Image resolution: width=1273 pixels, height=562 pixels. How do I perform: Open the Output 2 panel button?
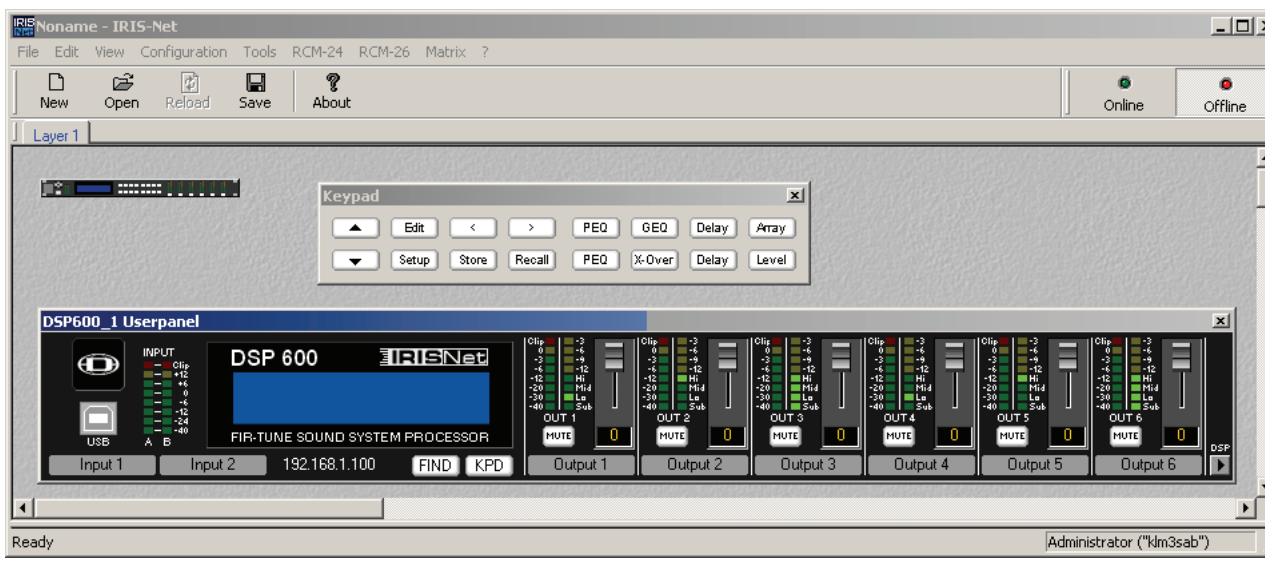tap(694, 465)
